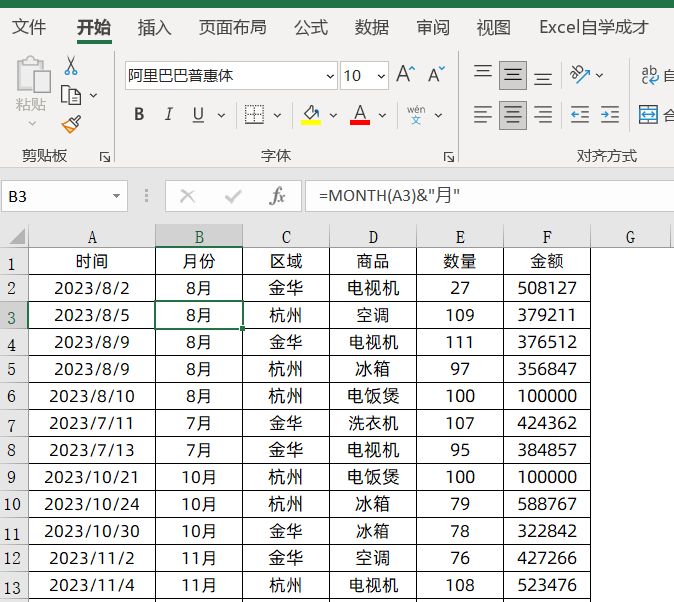Select column G header
674x602 pixels.
630,236
